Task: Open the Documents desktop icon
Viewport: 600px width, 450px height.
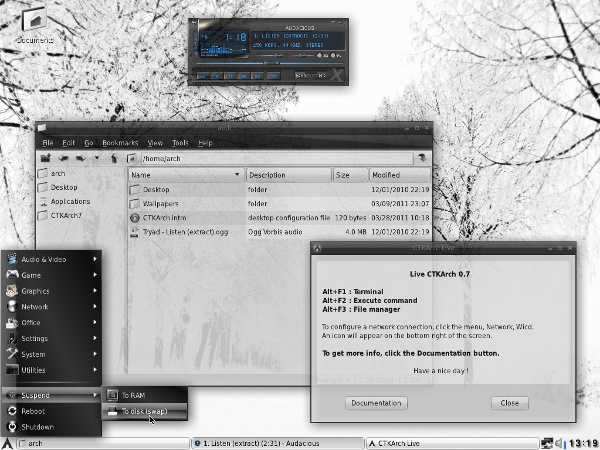Action: (x=32, y=20)
